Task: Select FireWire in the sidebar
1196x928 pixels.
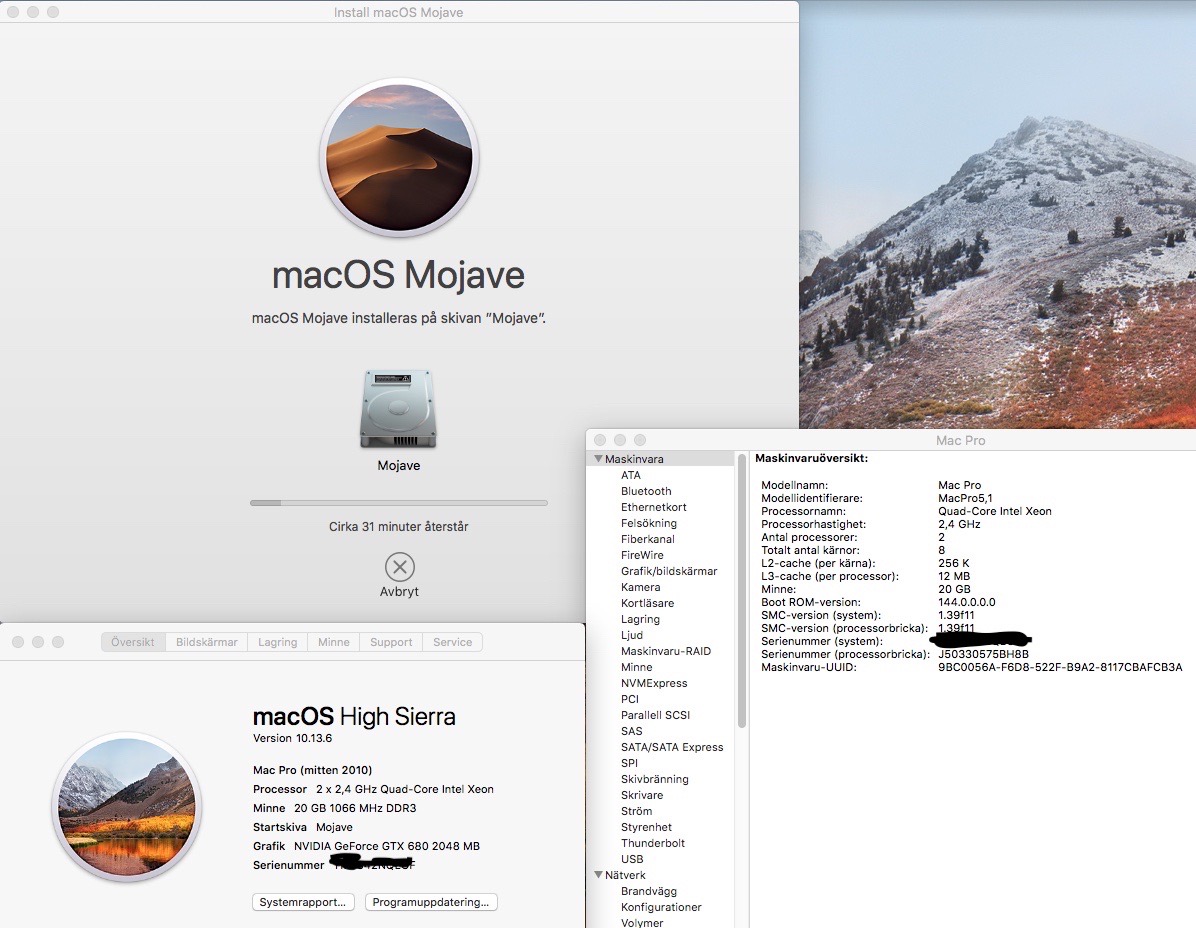Action: coord(642,555)
